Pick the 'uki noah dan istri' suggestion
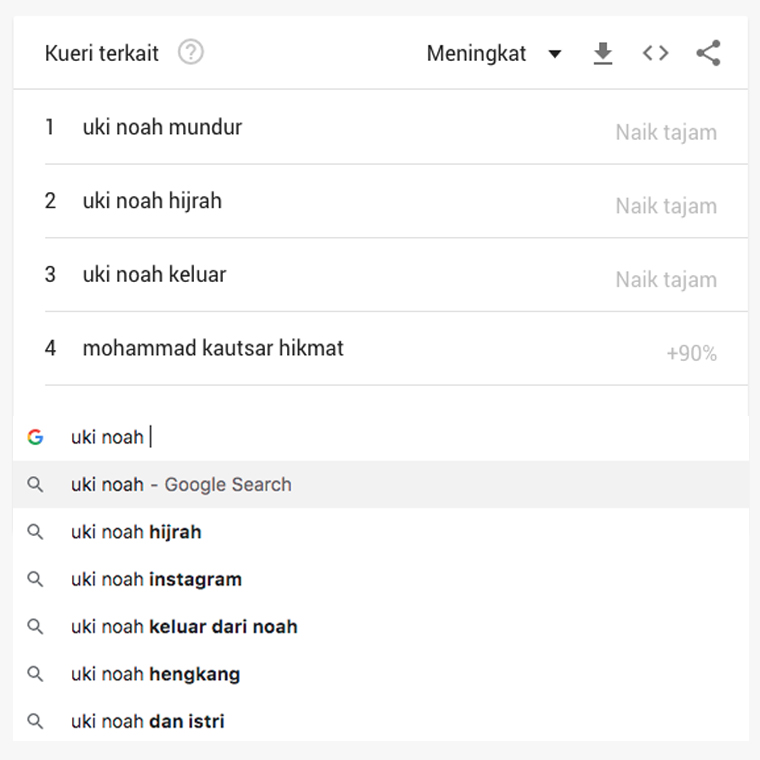Image resolution: width=760 pixels, height=760 pixels. (x=147, y=721)
